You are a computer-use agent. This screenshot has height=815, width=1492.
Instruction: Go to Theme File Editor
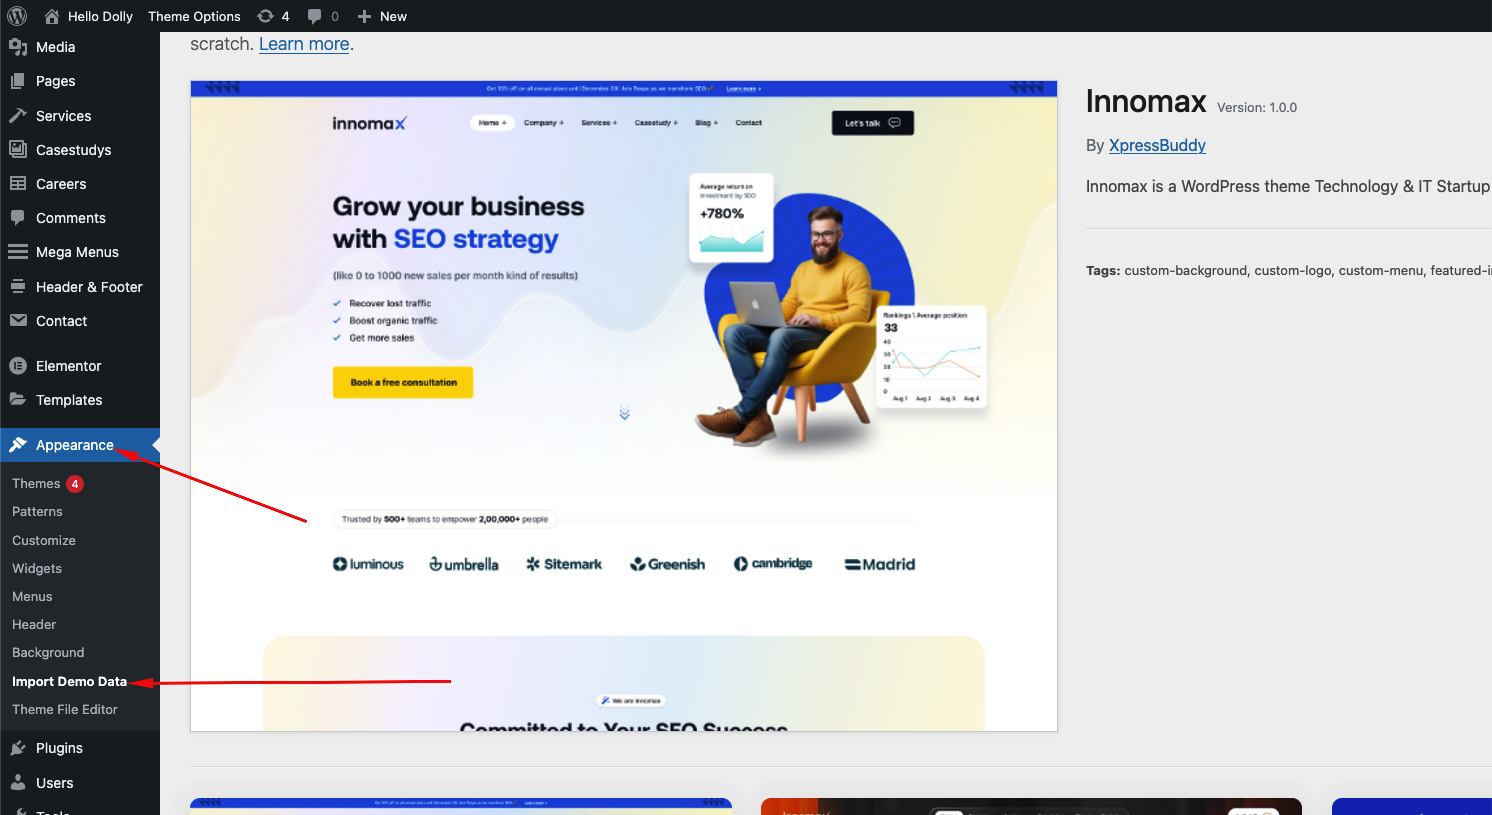click(x=65, y=709)
